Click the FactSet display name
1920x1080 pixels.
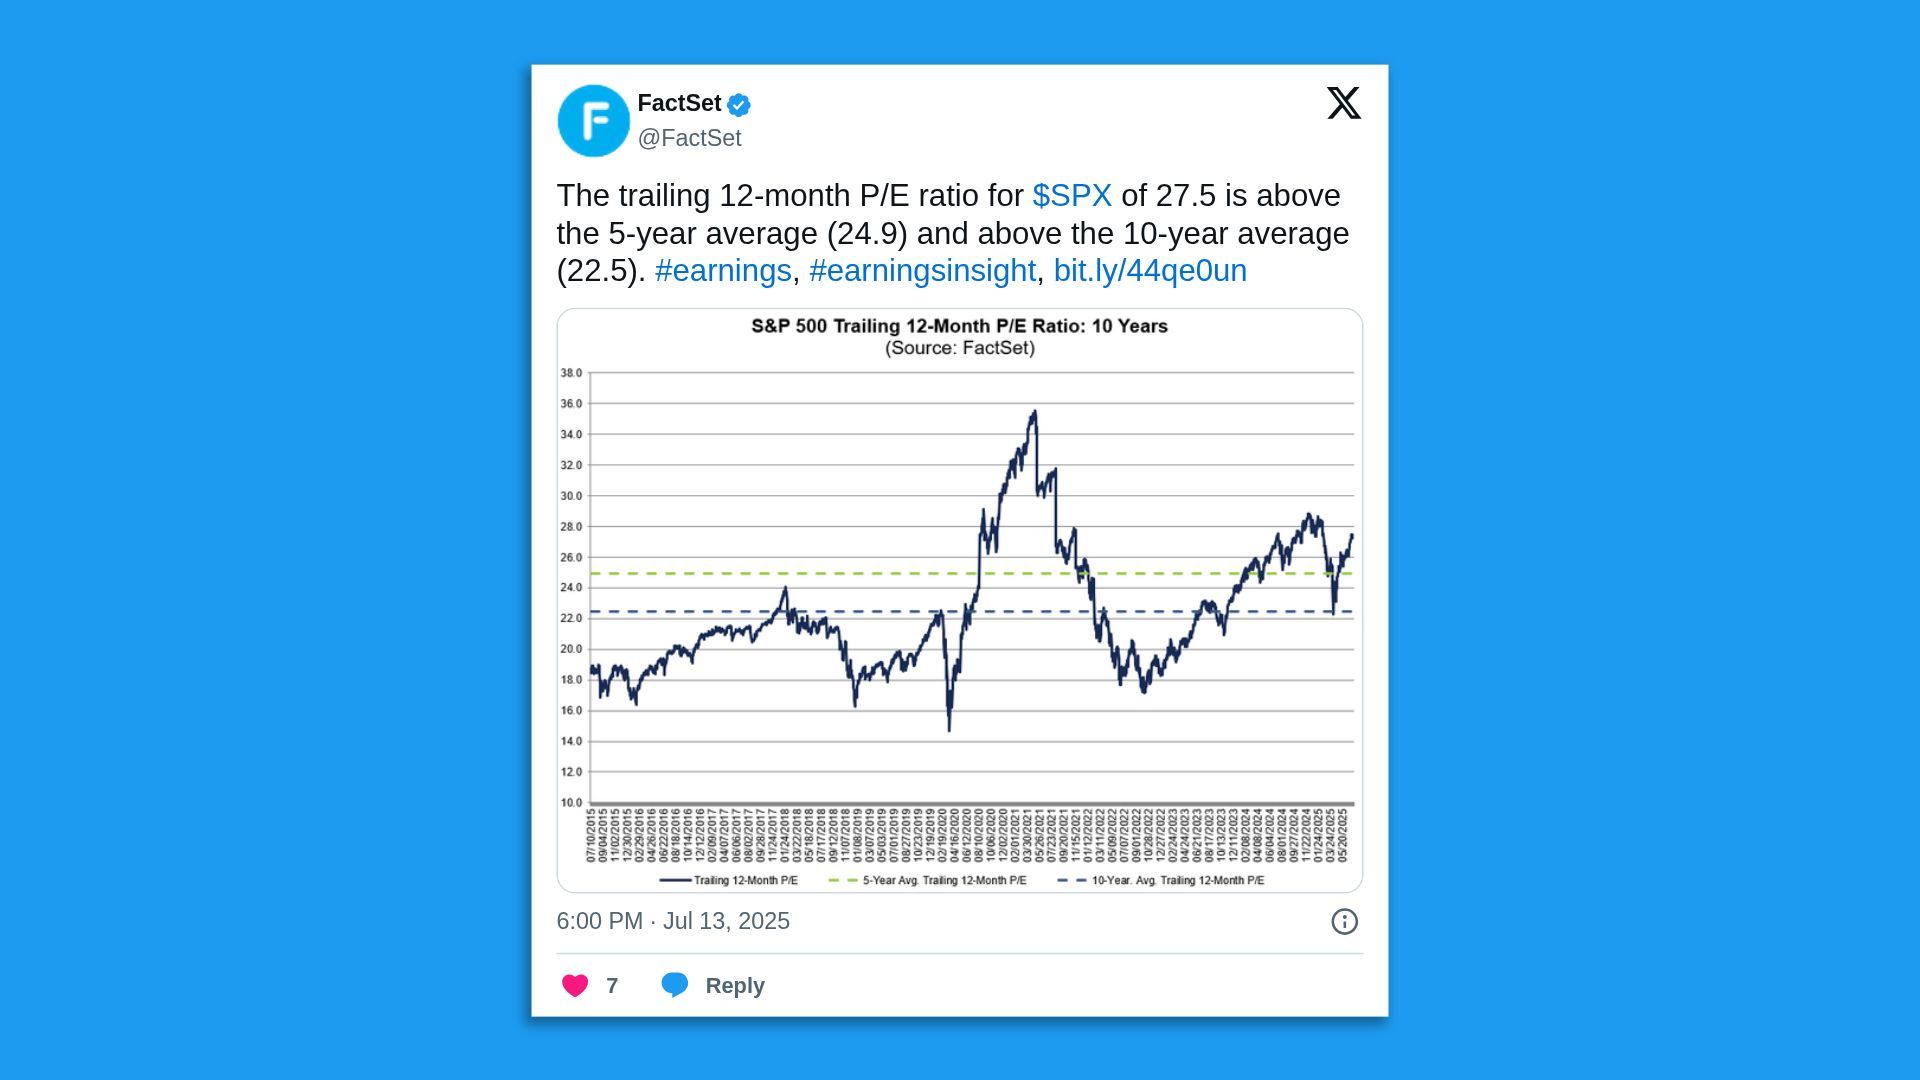pyautogui.click(x=680, y=103)
